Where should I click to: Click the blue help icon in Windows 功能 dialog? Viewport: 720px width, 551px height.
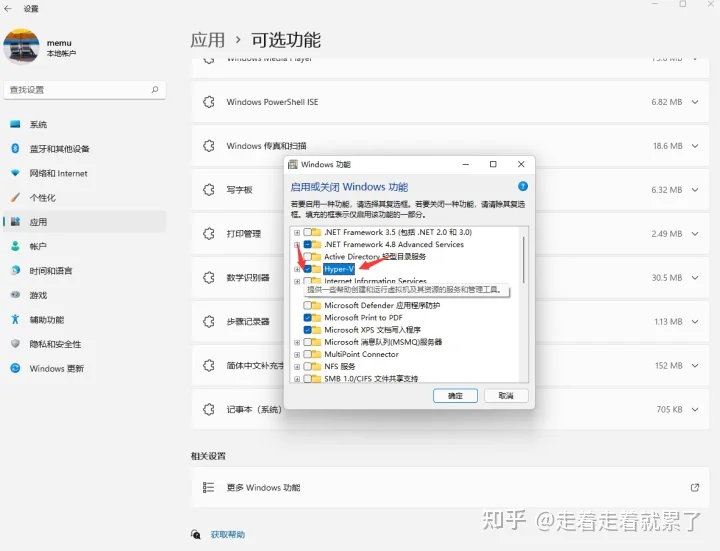523,186
